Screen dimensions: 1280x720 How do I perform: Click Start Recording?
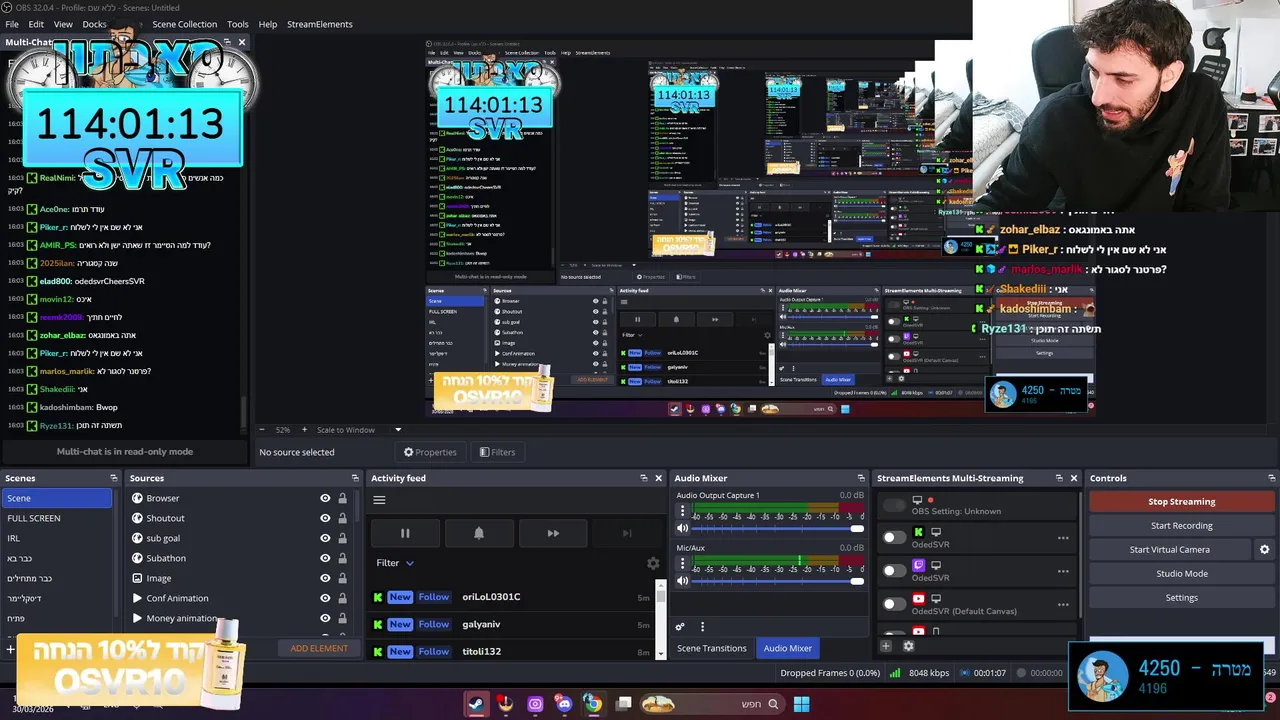1182,525
